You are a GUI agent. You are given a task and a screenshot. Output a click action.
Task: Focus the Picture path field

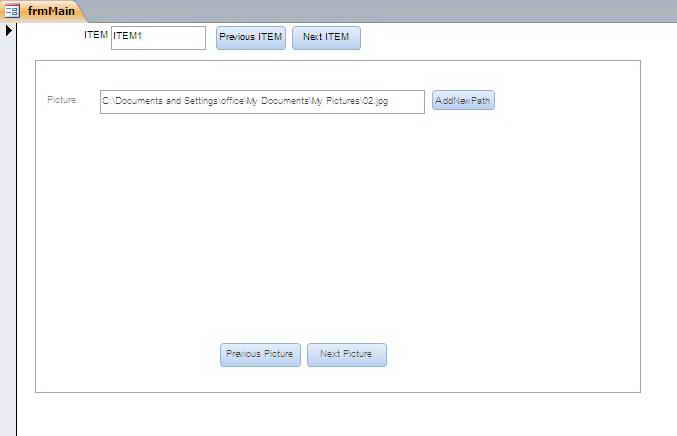pos(262,102)
